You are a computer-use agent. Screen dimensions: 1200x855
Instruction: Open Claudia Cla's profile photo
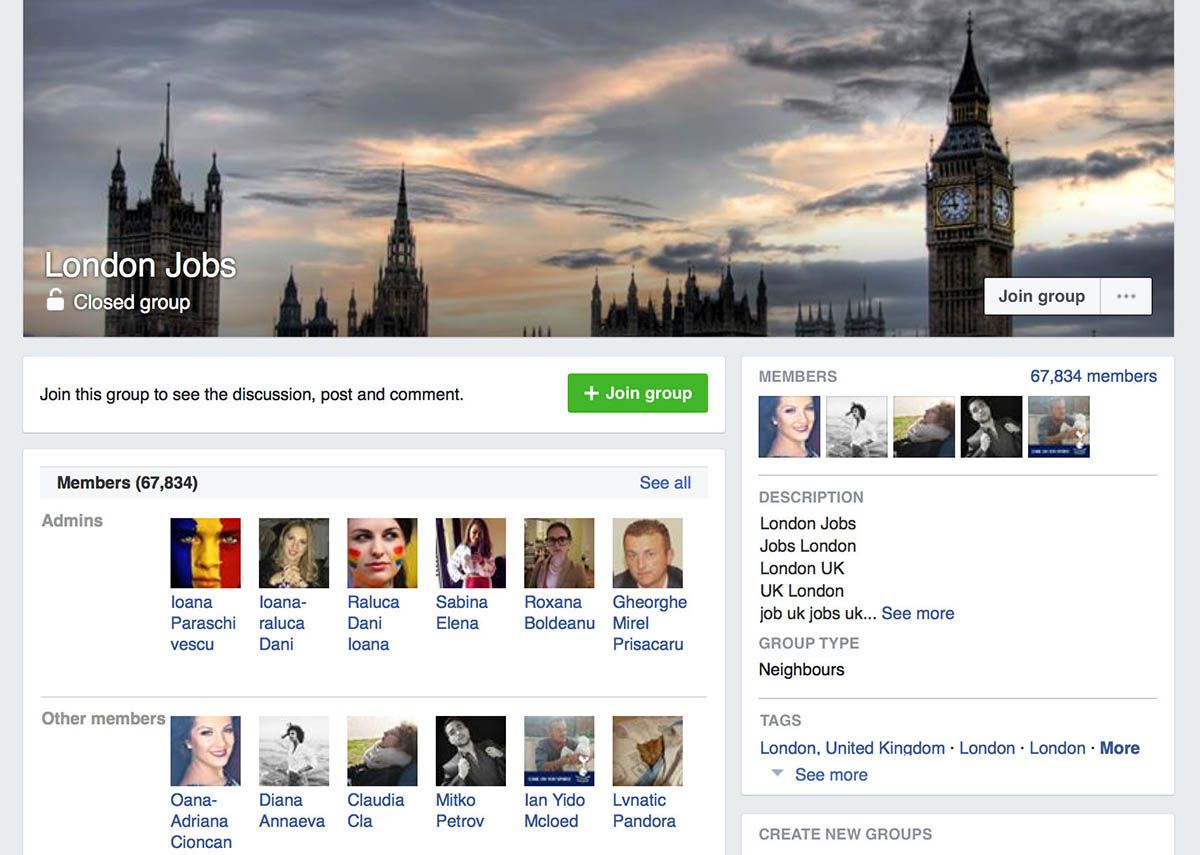point(382,751)
